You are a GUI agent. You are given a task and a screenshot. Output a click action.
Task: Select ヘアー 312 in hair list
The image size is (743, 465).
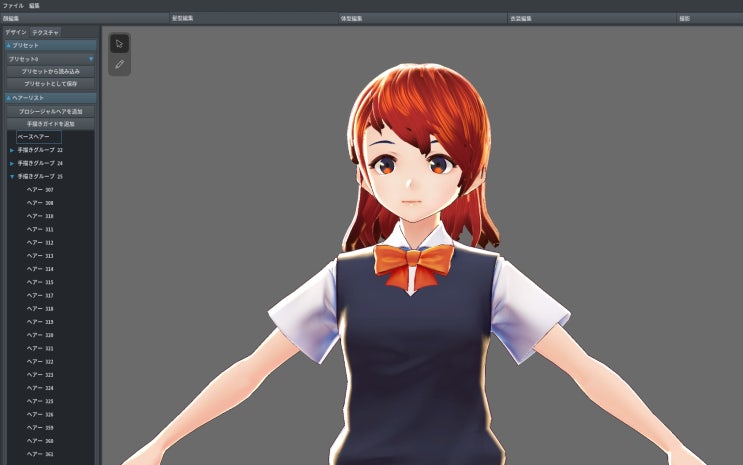[x=40, y=243]
